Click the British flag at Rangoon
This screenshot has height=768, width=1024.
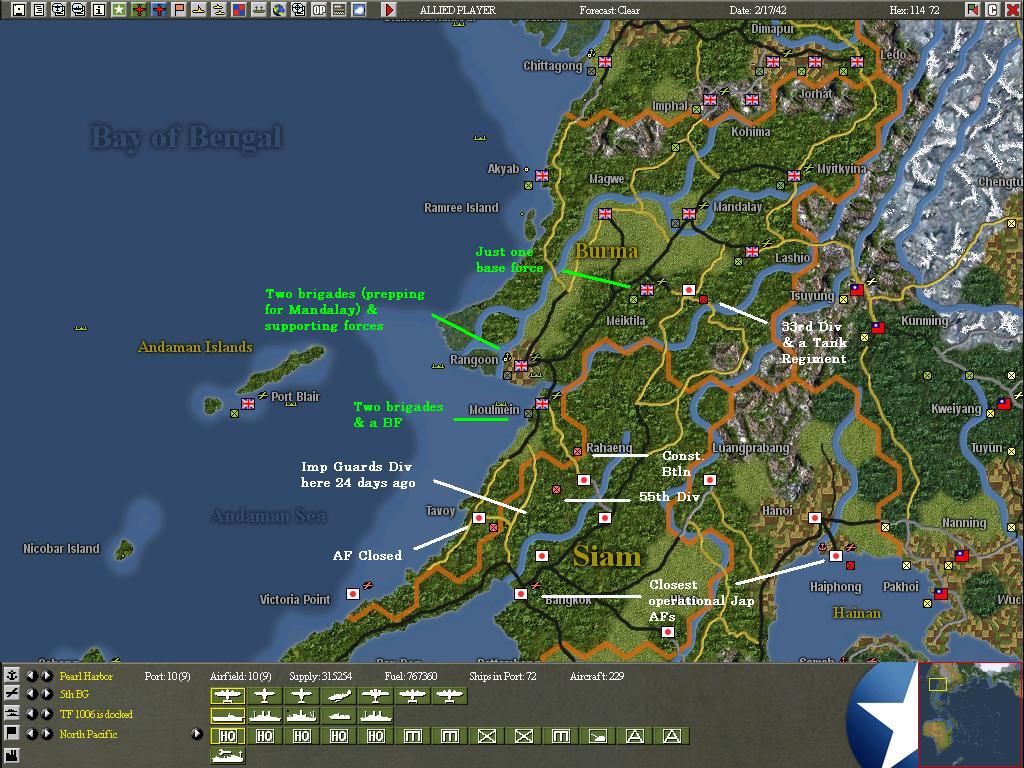click(x=520, y=366)
